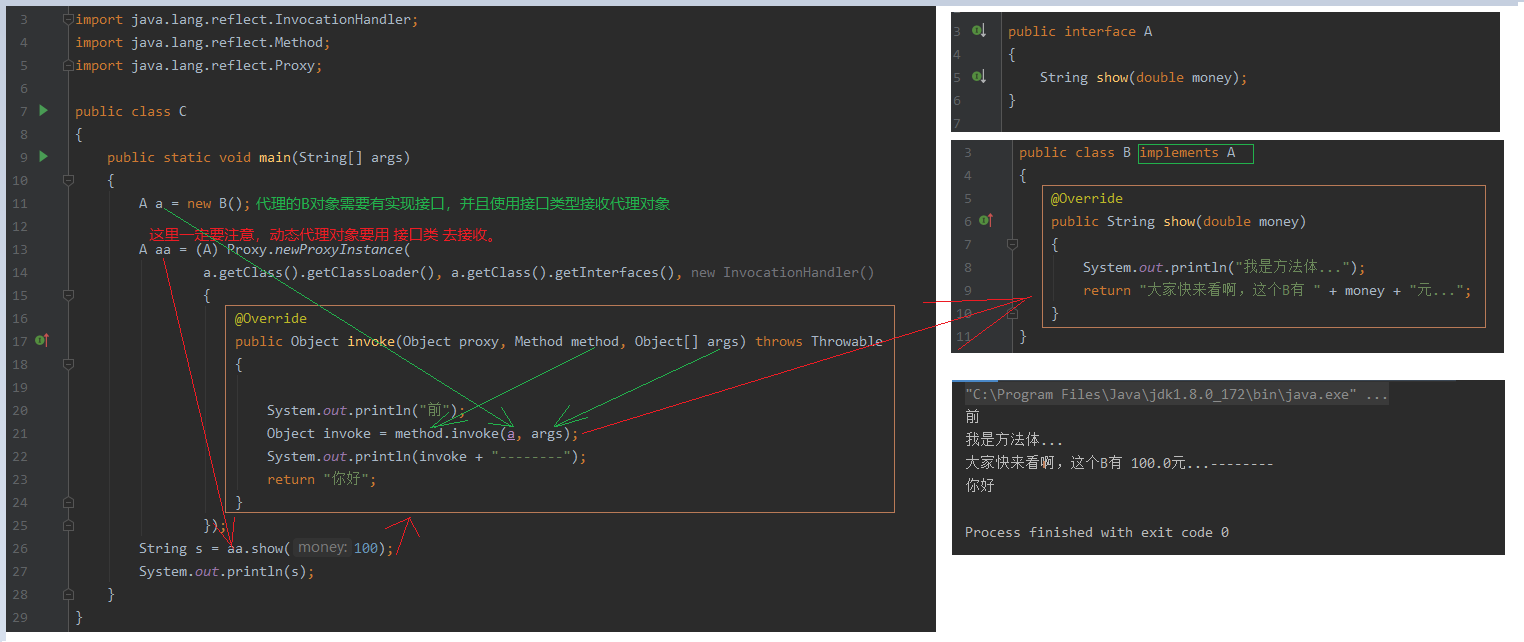
Task: Click line number 8 in class B gutter
Action: tap(967, 267)
